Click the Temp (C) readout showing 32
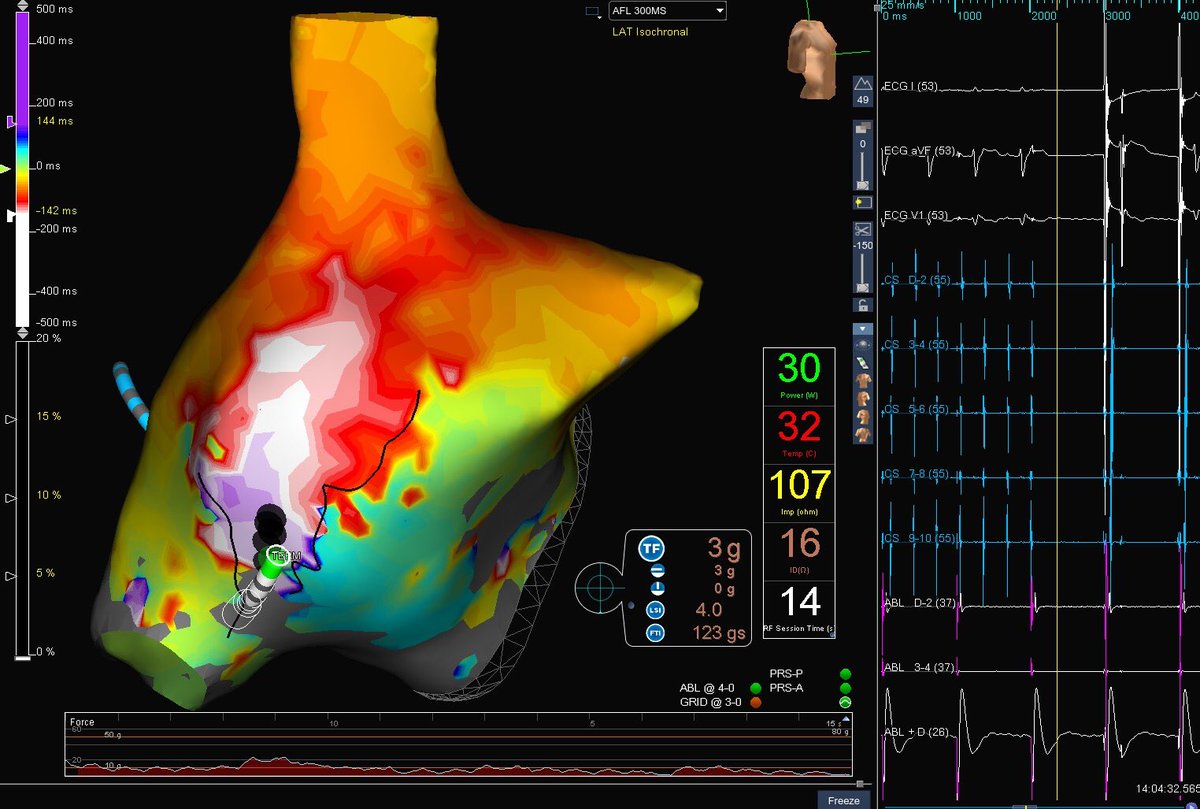The height and width of the screenshot is (809, 1200). [800, 434]
